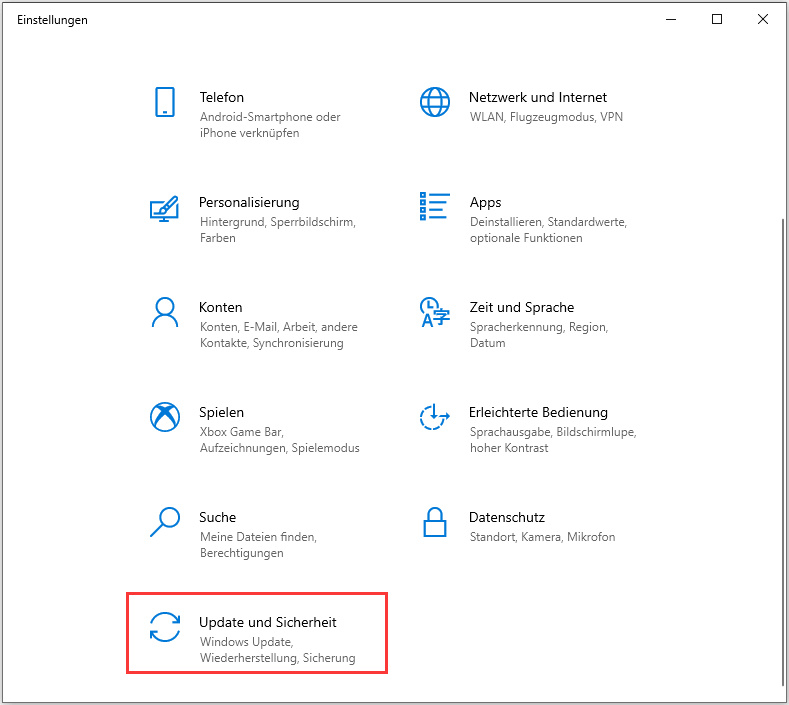
Task: Maximize the Einstellungen window
Action: (717, 19)
